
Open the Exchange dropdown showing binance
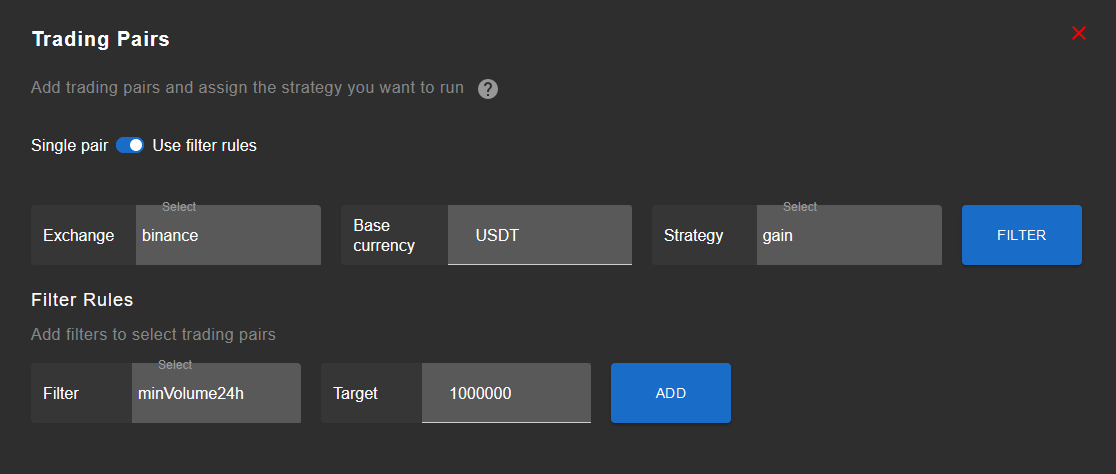click(x=228, y=235)
